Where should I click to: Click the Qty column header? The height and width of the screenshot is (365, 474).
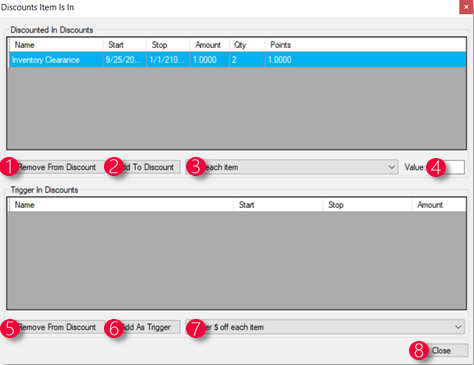point(247,45)
